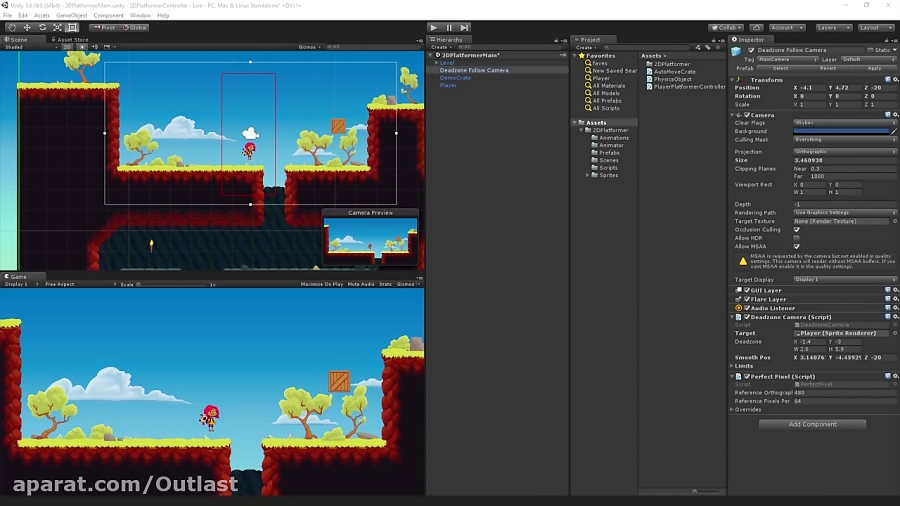The width and height of the screenshot is (900, 506).
Task: Click the Inspector lock icon
Action: click(x=886, y=40)
